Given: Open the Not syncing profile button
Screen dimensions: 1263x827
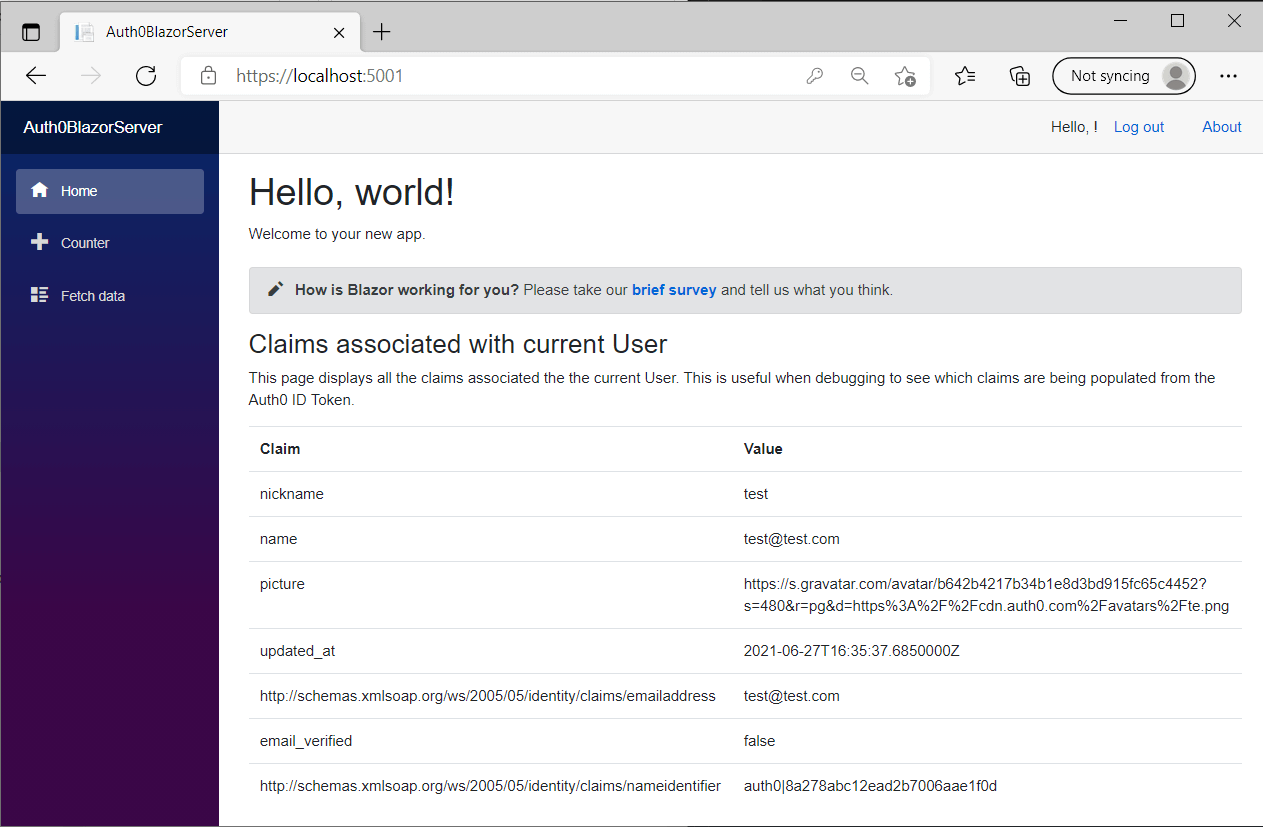Looking at the screenshot, I should pos(1124,76).
